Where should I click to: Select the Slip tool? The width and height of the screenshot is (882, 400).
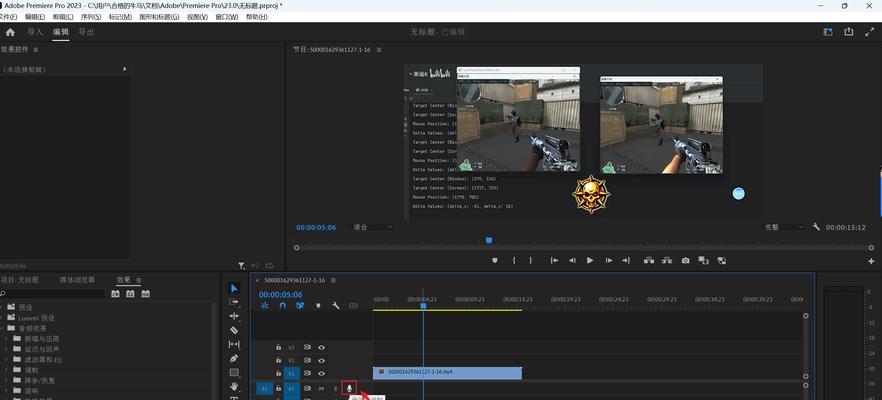pyautogui.click(x=234, y=344)
